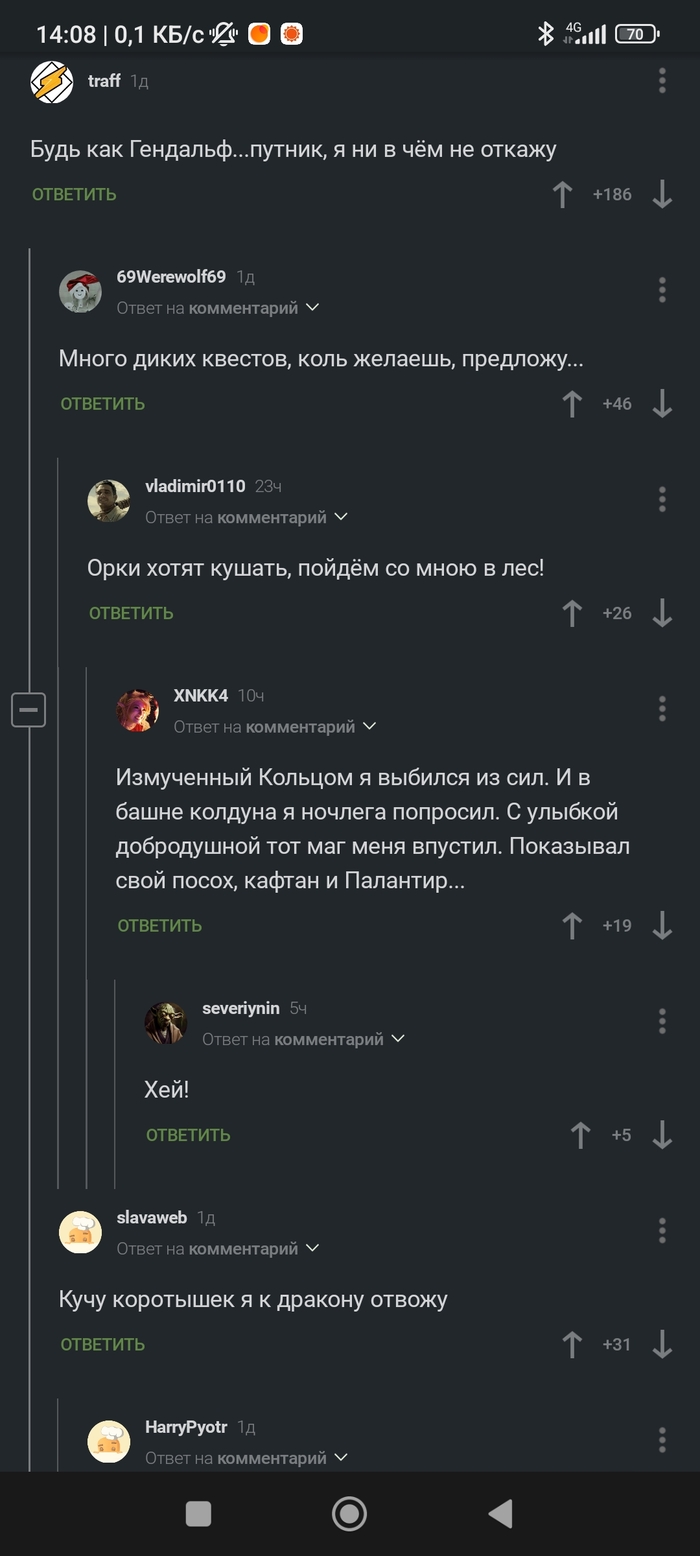Reply to traff's comment via ОТВЕТИТЬ

click(x=74, y=195)
